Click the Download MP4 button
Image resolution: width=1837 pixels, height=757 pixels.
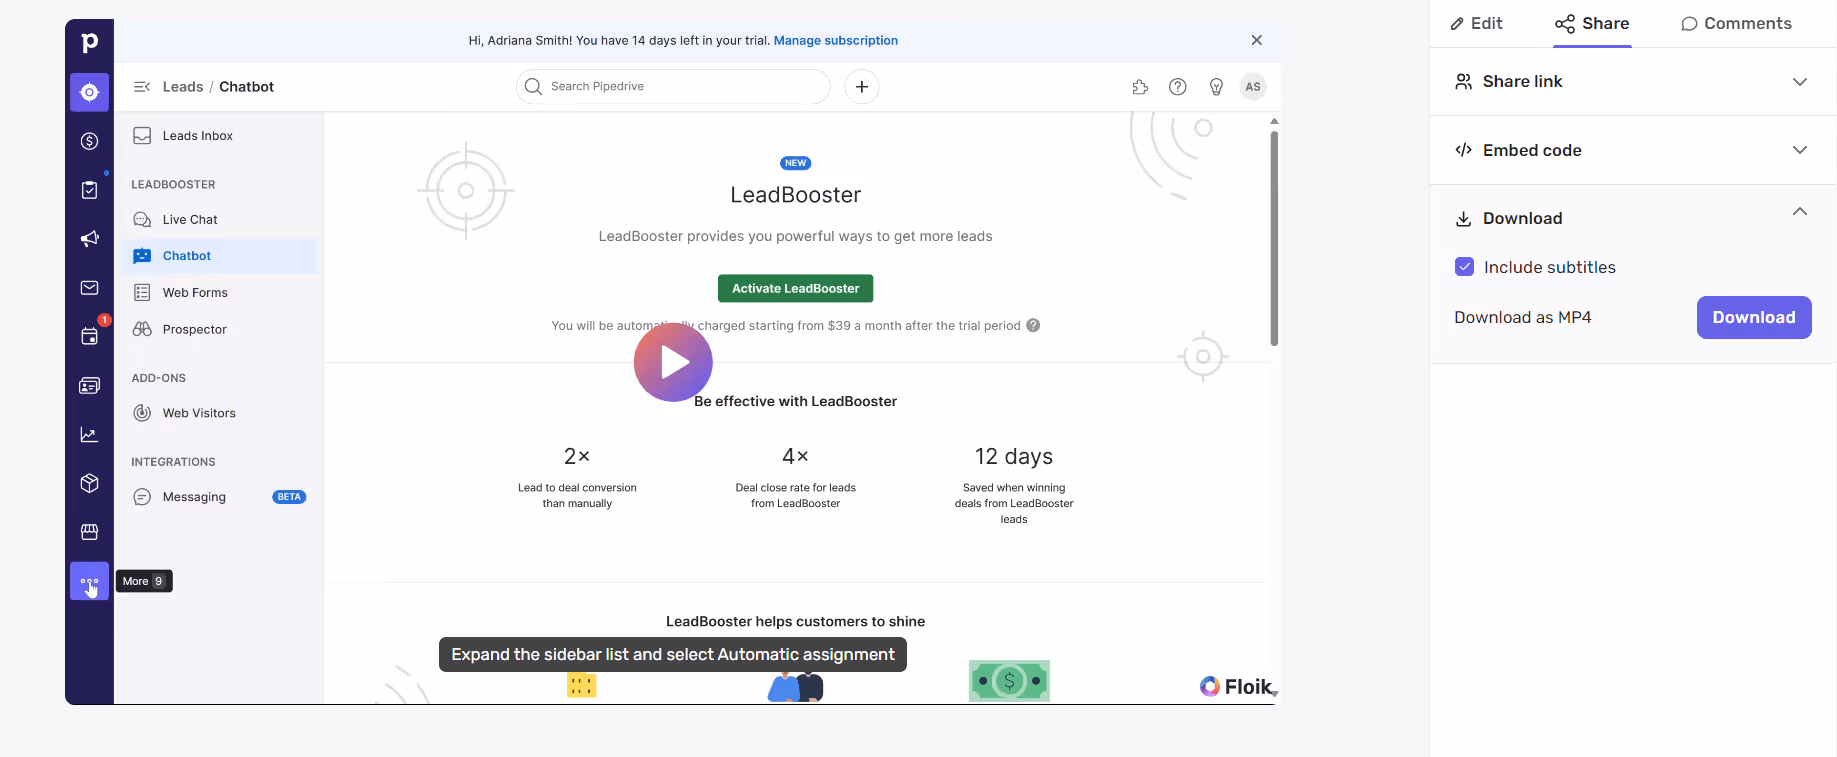[1754, 317]
